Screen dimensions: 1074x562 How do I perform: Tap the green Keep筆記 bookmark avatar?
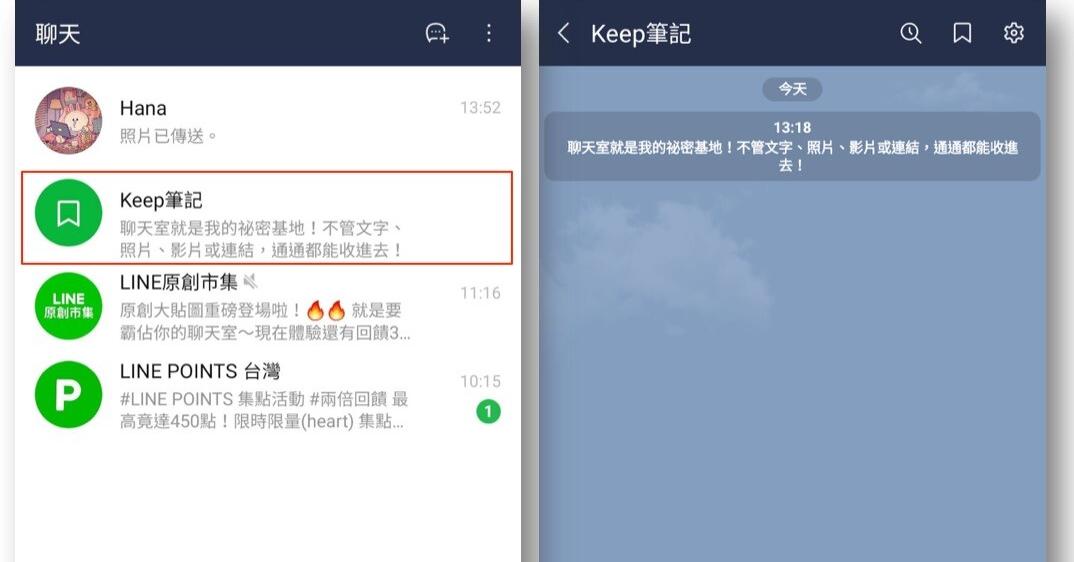point(68,213)
